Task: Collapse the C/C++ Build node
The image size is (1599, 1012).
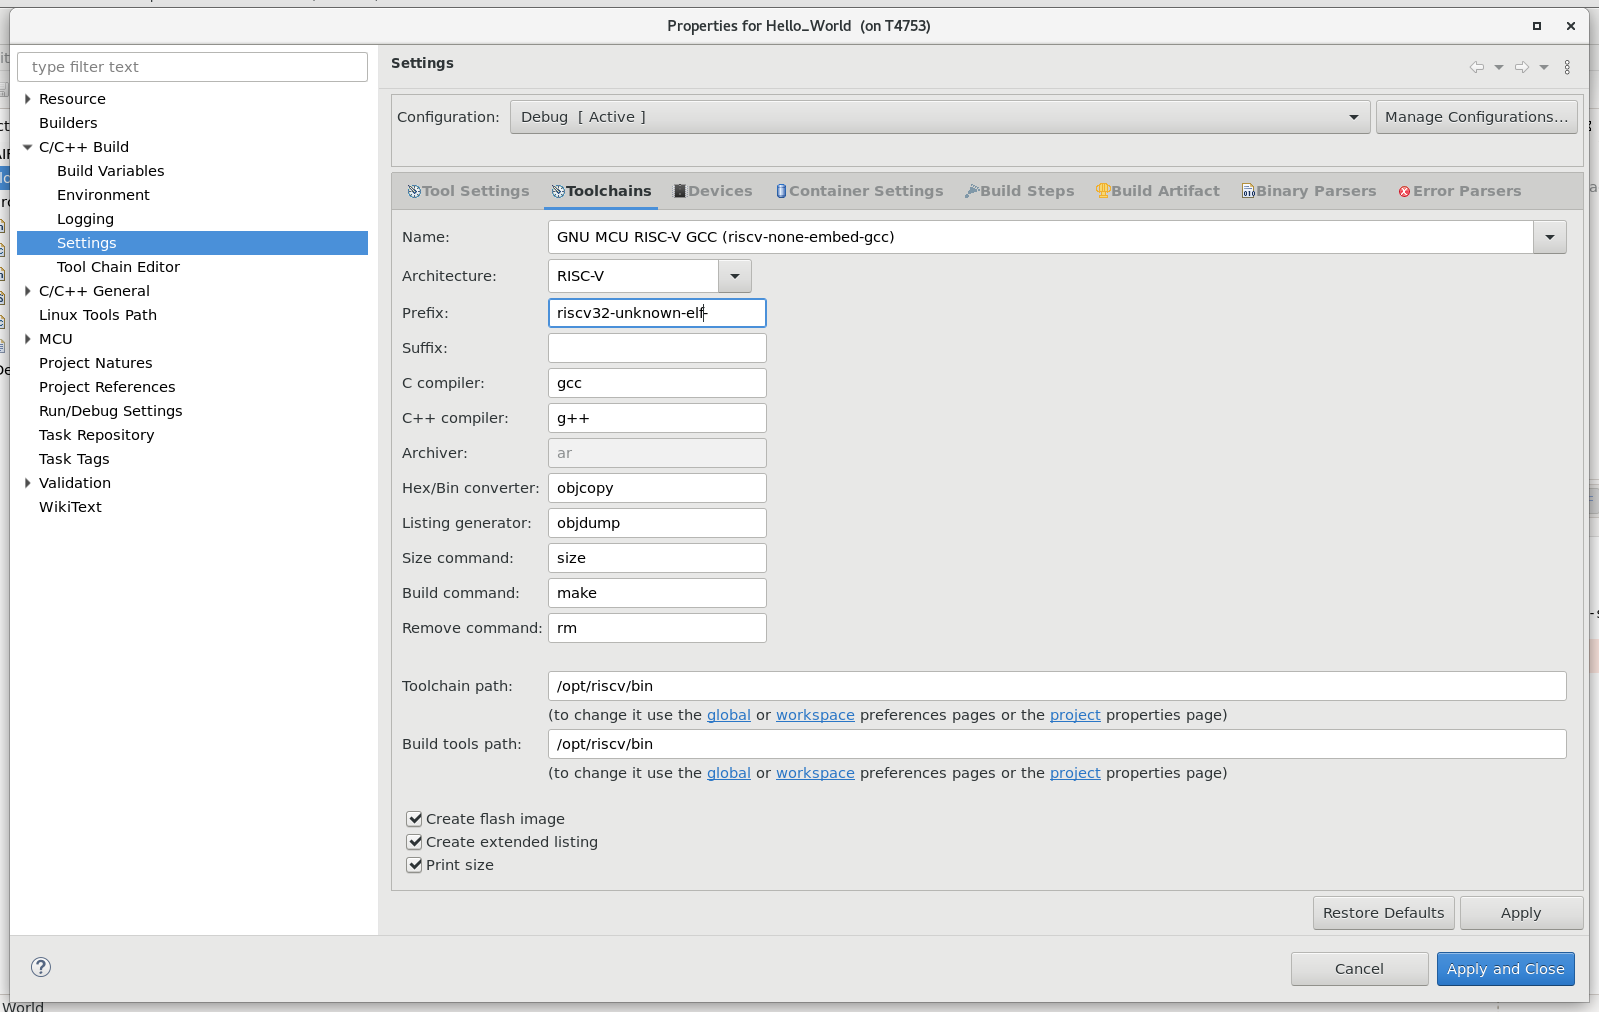Action: tap(28, 147)
